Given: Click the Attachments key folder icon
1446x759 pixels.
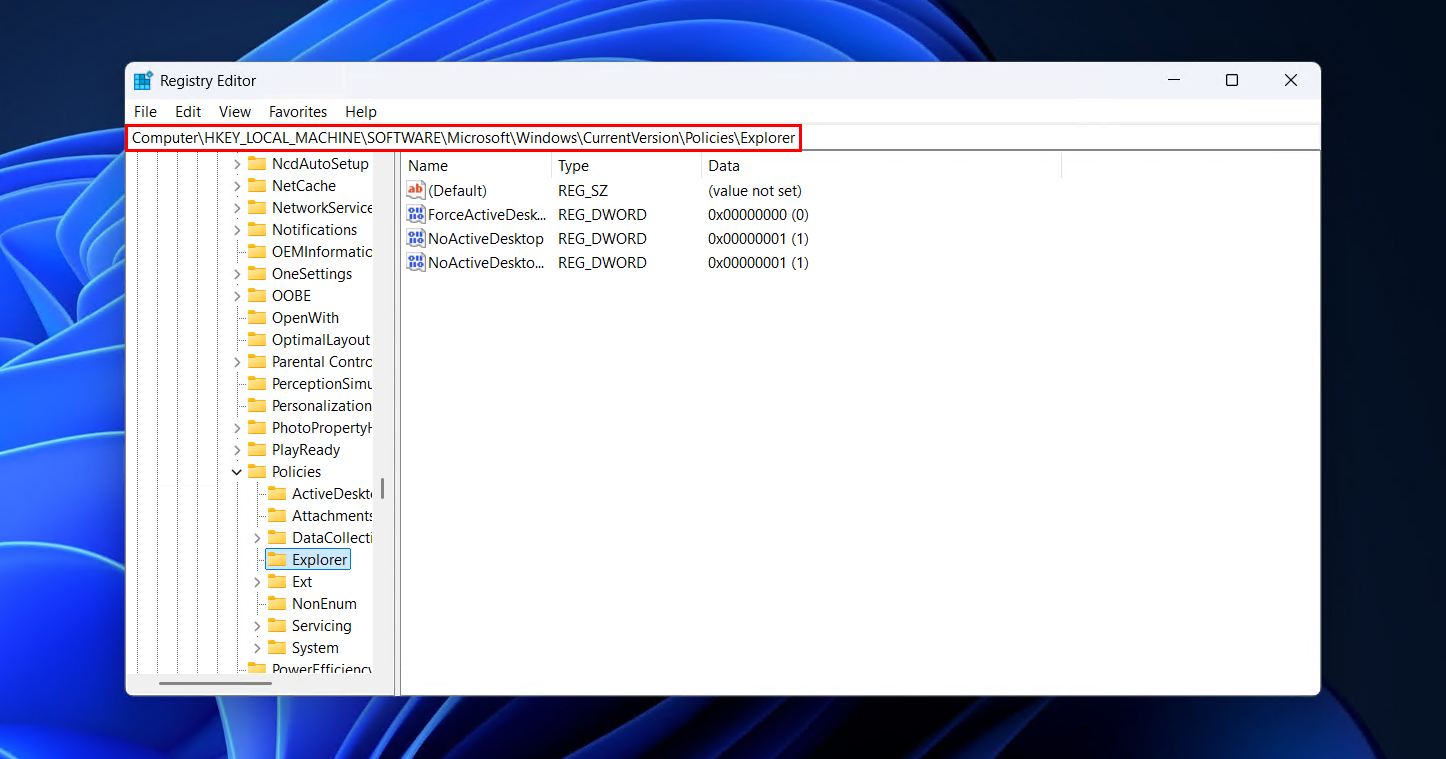Looking at the screenshot, I should coord(277,516).
